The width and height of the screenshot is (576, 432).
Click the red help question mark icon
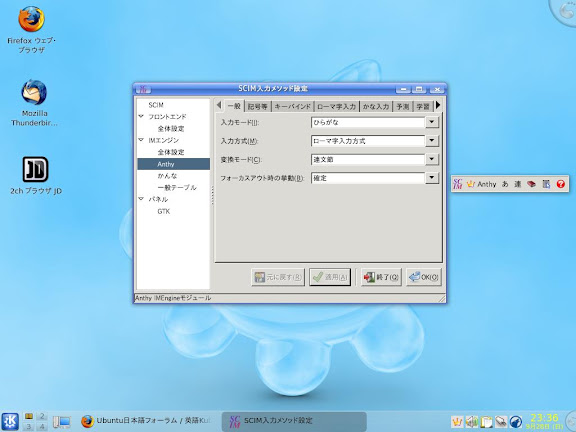(561, 184)
